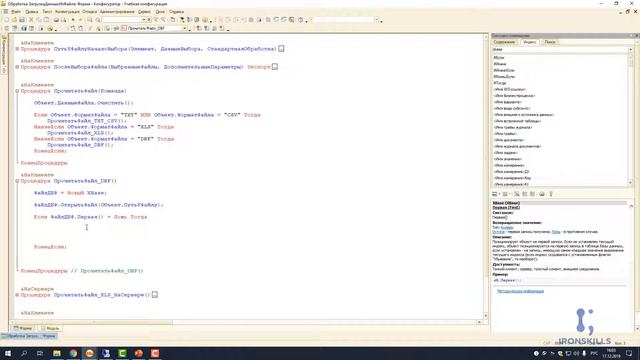Expand the ПрочитатьФайл_XLS_НаСервере procedure
This screenshot has width=640, height=360.
(17, 295)
